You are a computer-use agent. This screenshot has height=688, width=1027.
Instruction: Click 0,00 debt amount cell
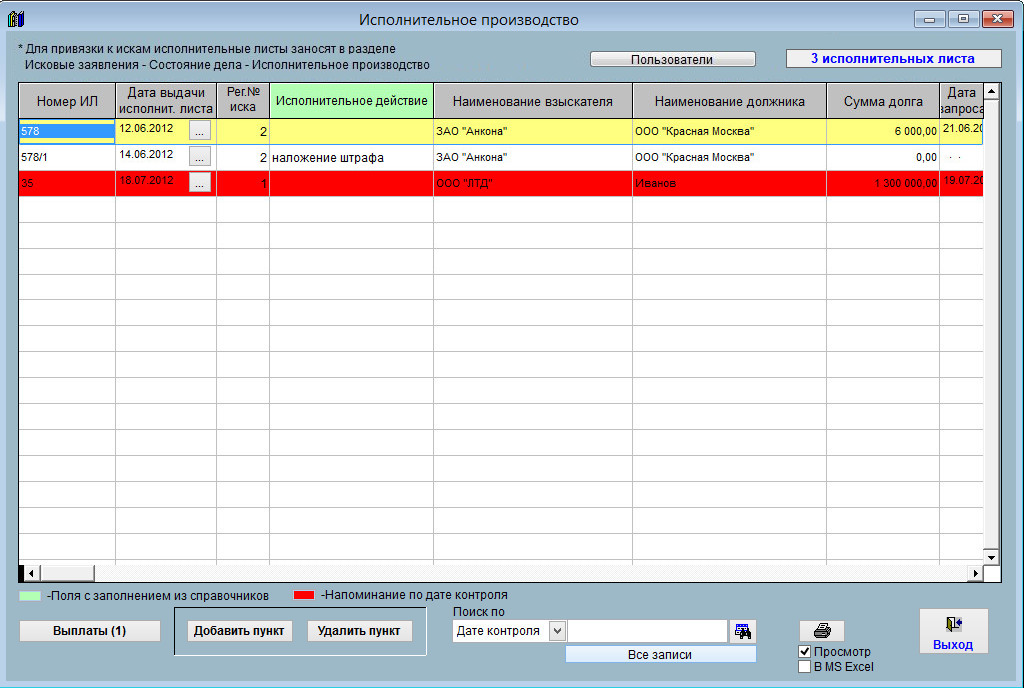pyautogui.click(x=883, y=157)
